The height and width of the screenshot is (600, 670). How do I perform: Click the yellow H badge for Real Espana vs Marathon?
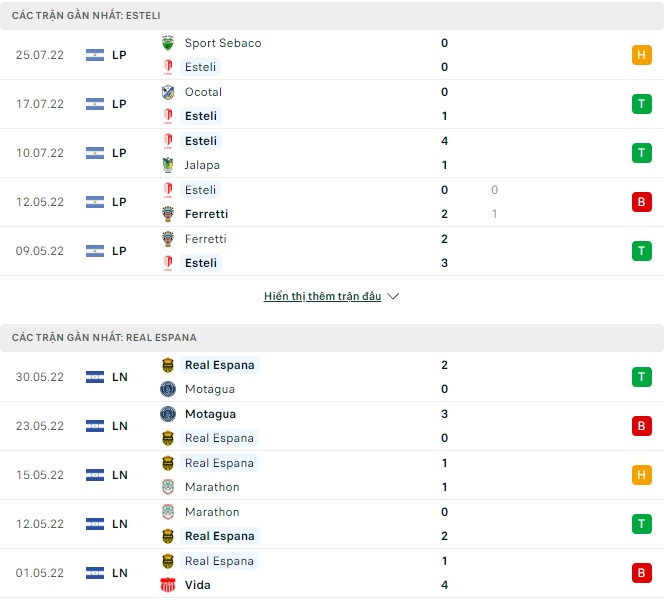(641, 475)
